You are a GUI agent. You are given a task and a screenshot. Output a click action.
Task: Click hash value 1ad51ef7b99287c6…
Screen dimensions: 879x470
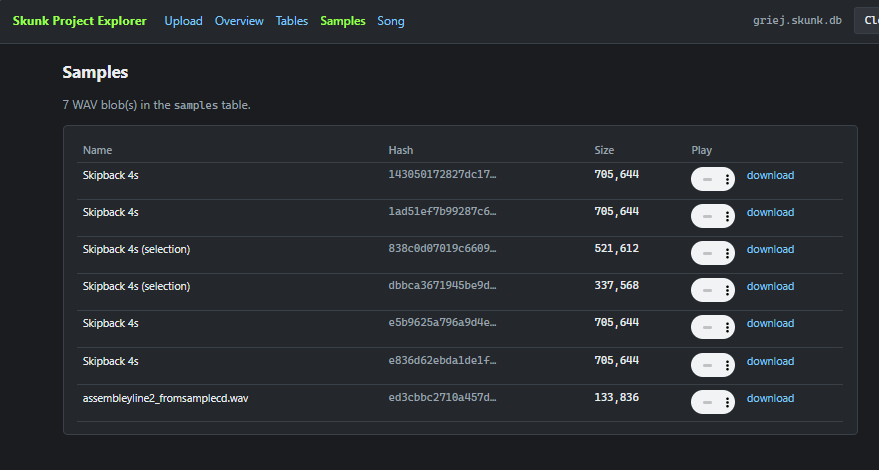pyautogui.click(x=442, y=211)
